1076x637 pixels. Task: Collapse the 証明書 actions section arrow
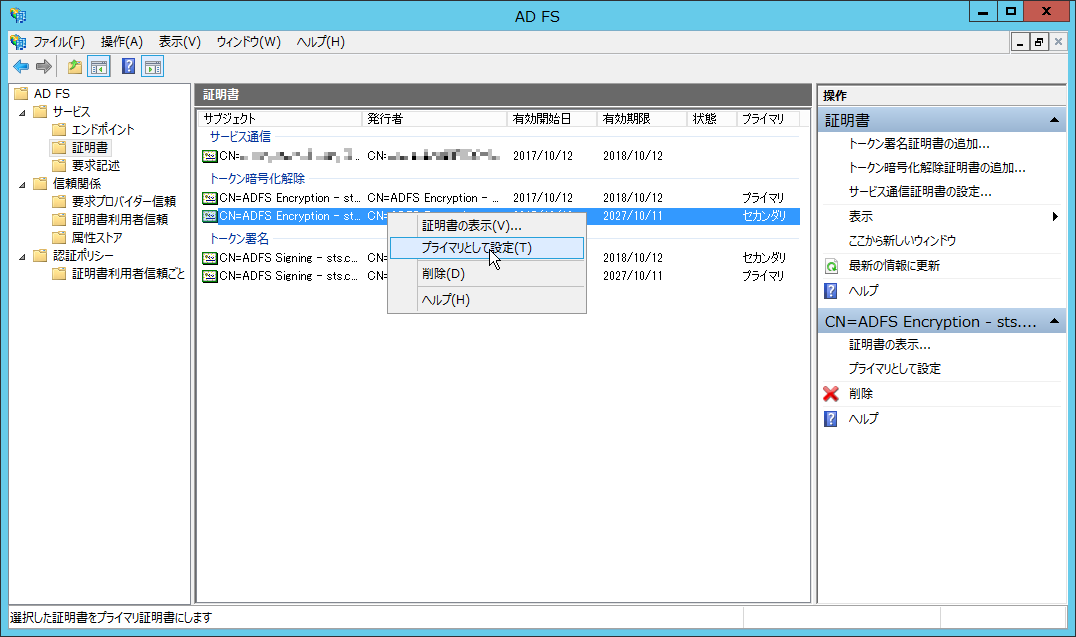1054,120
